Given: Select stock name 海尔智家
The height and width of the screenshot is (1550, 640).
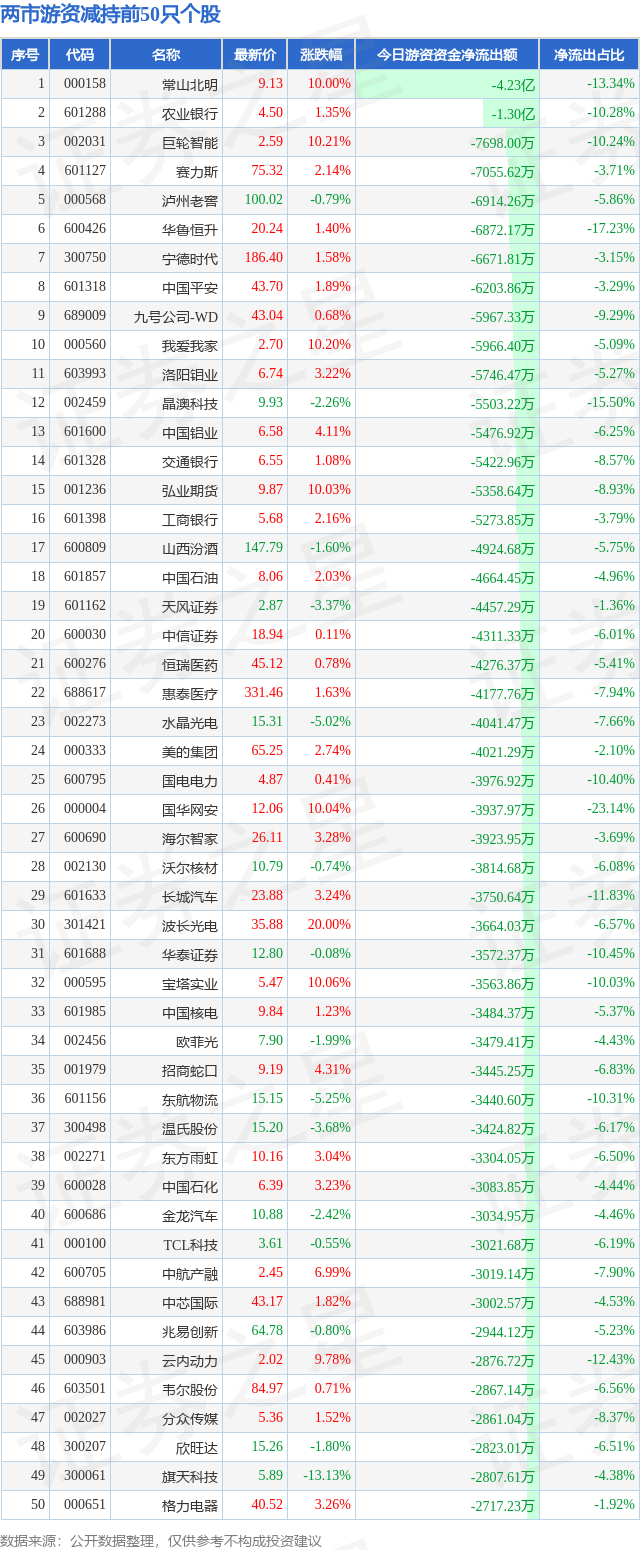Looking at the screenshot, I should click(190, 838).
